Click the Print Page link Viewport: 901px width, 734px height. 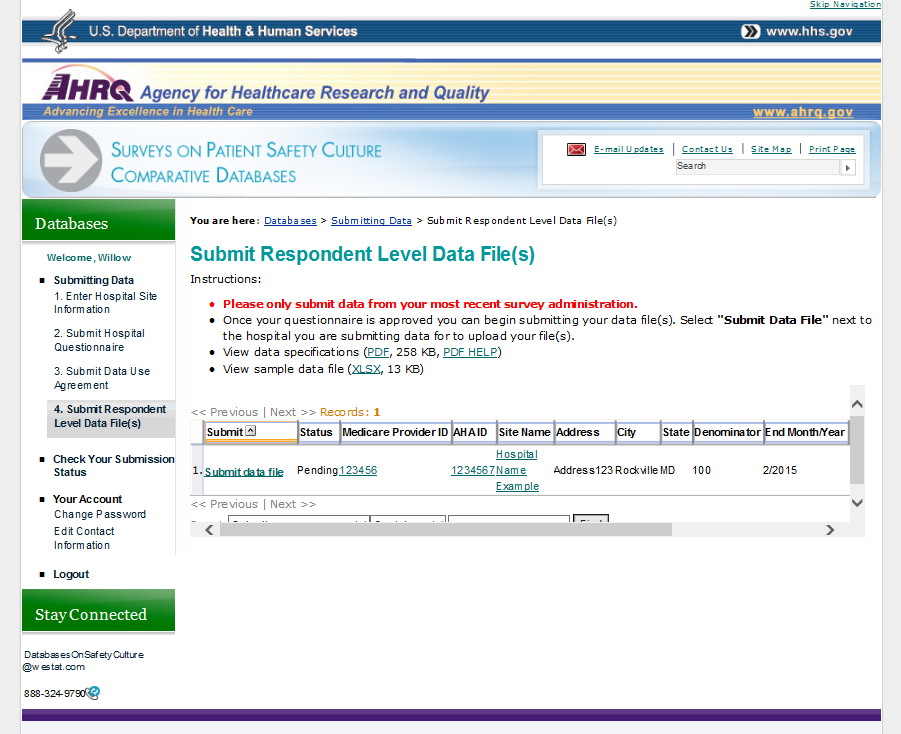coord(831,149)
